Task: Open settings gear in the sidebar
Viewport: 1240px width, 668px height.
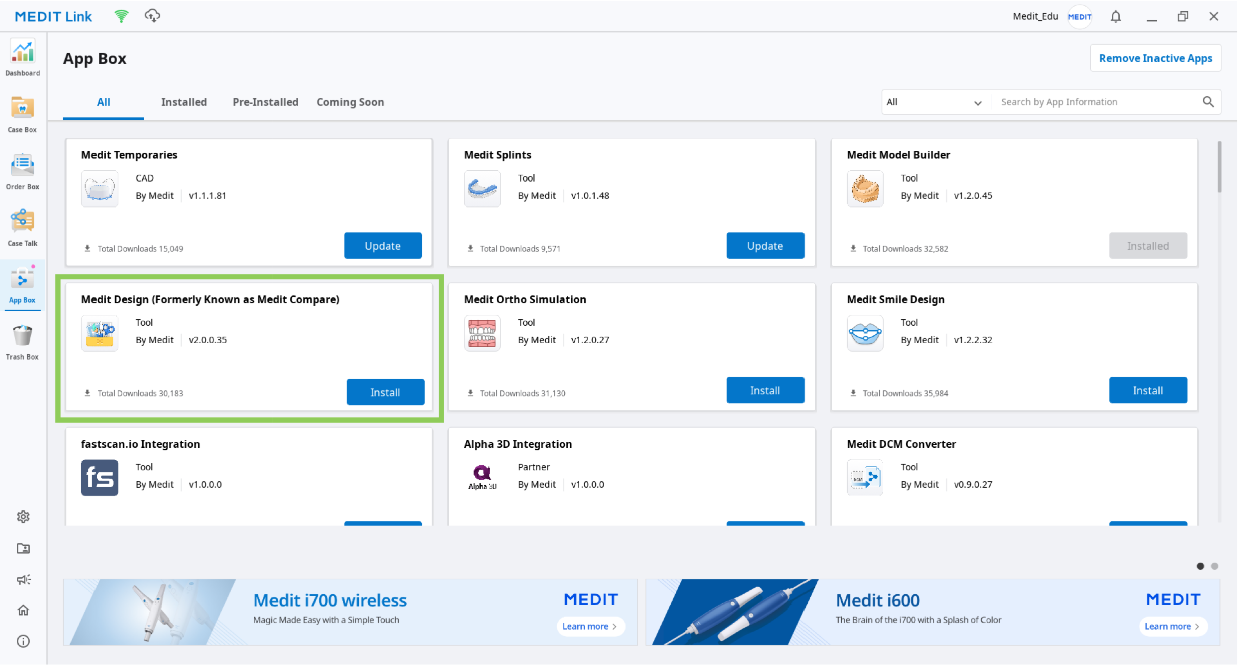Action: click(x=23, y=517)
